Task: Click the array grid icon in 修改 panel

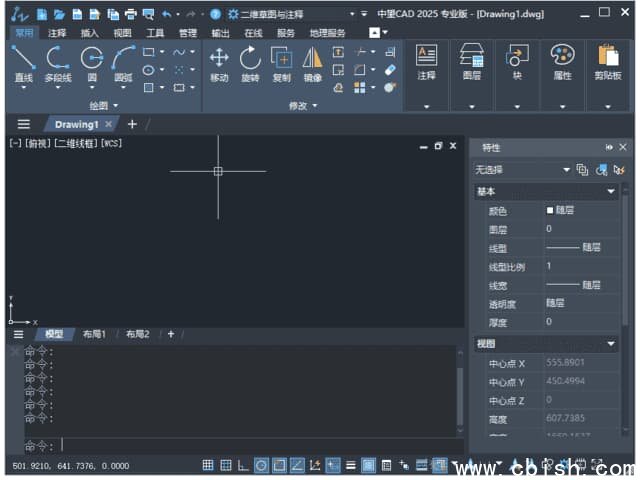Action: [x=360, y=87]
